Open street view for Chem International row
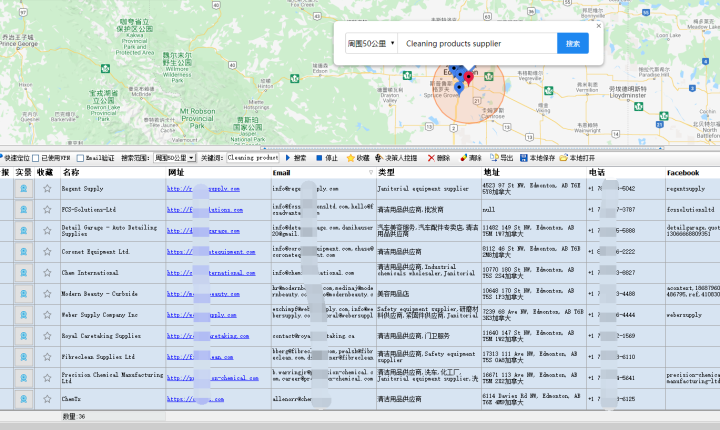Screen dimensions: 720x430 coord(23,273)
